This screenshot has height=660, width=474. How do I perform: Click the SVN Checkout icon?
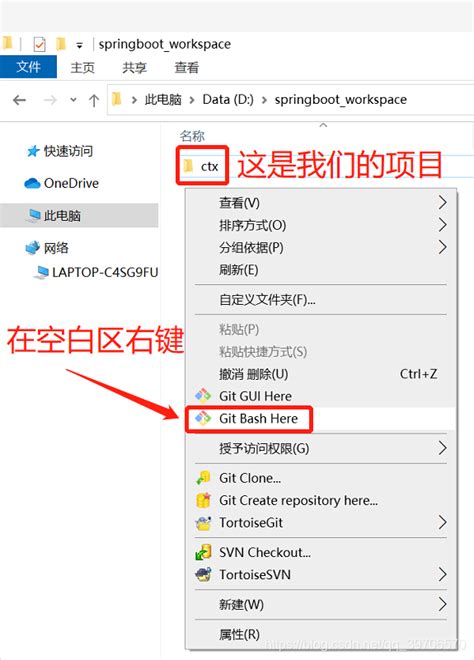coord(203,552)
